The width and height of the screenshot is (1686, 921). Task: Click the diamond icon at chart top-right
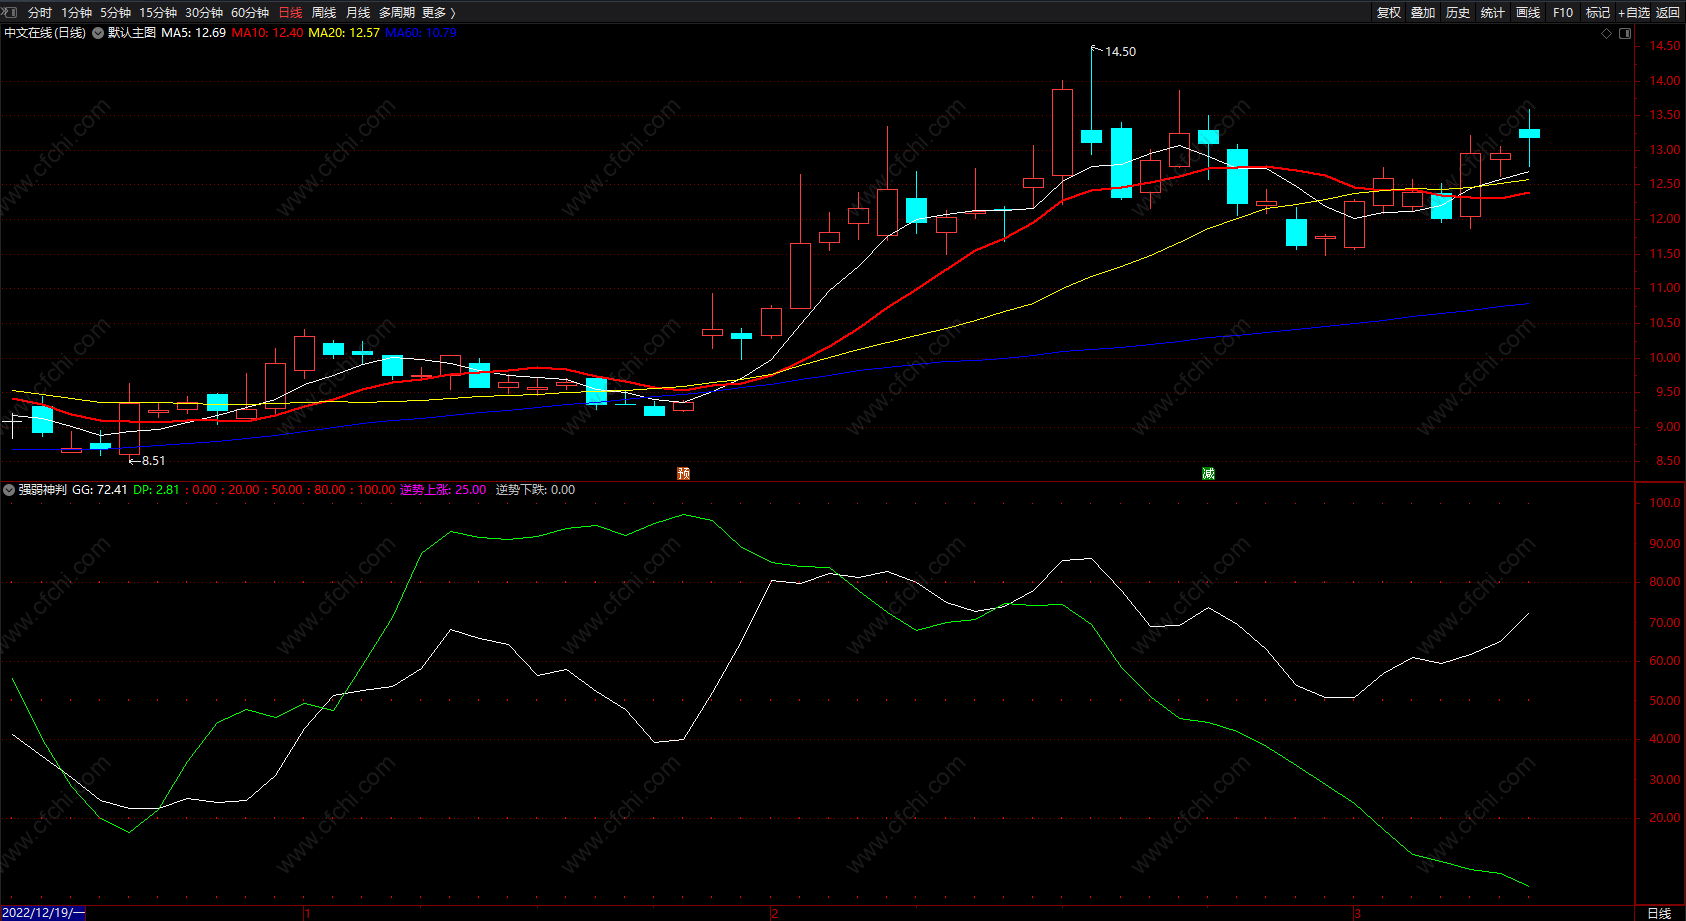click(x=1607, y=33)
